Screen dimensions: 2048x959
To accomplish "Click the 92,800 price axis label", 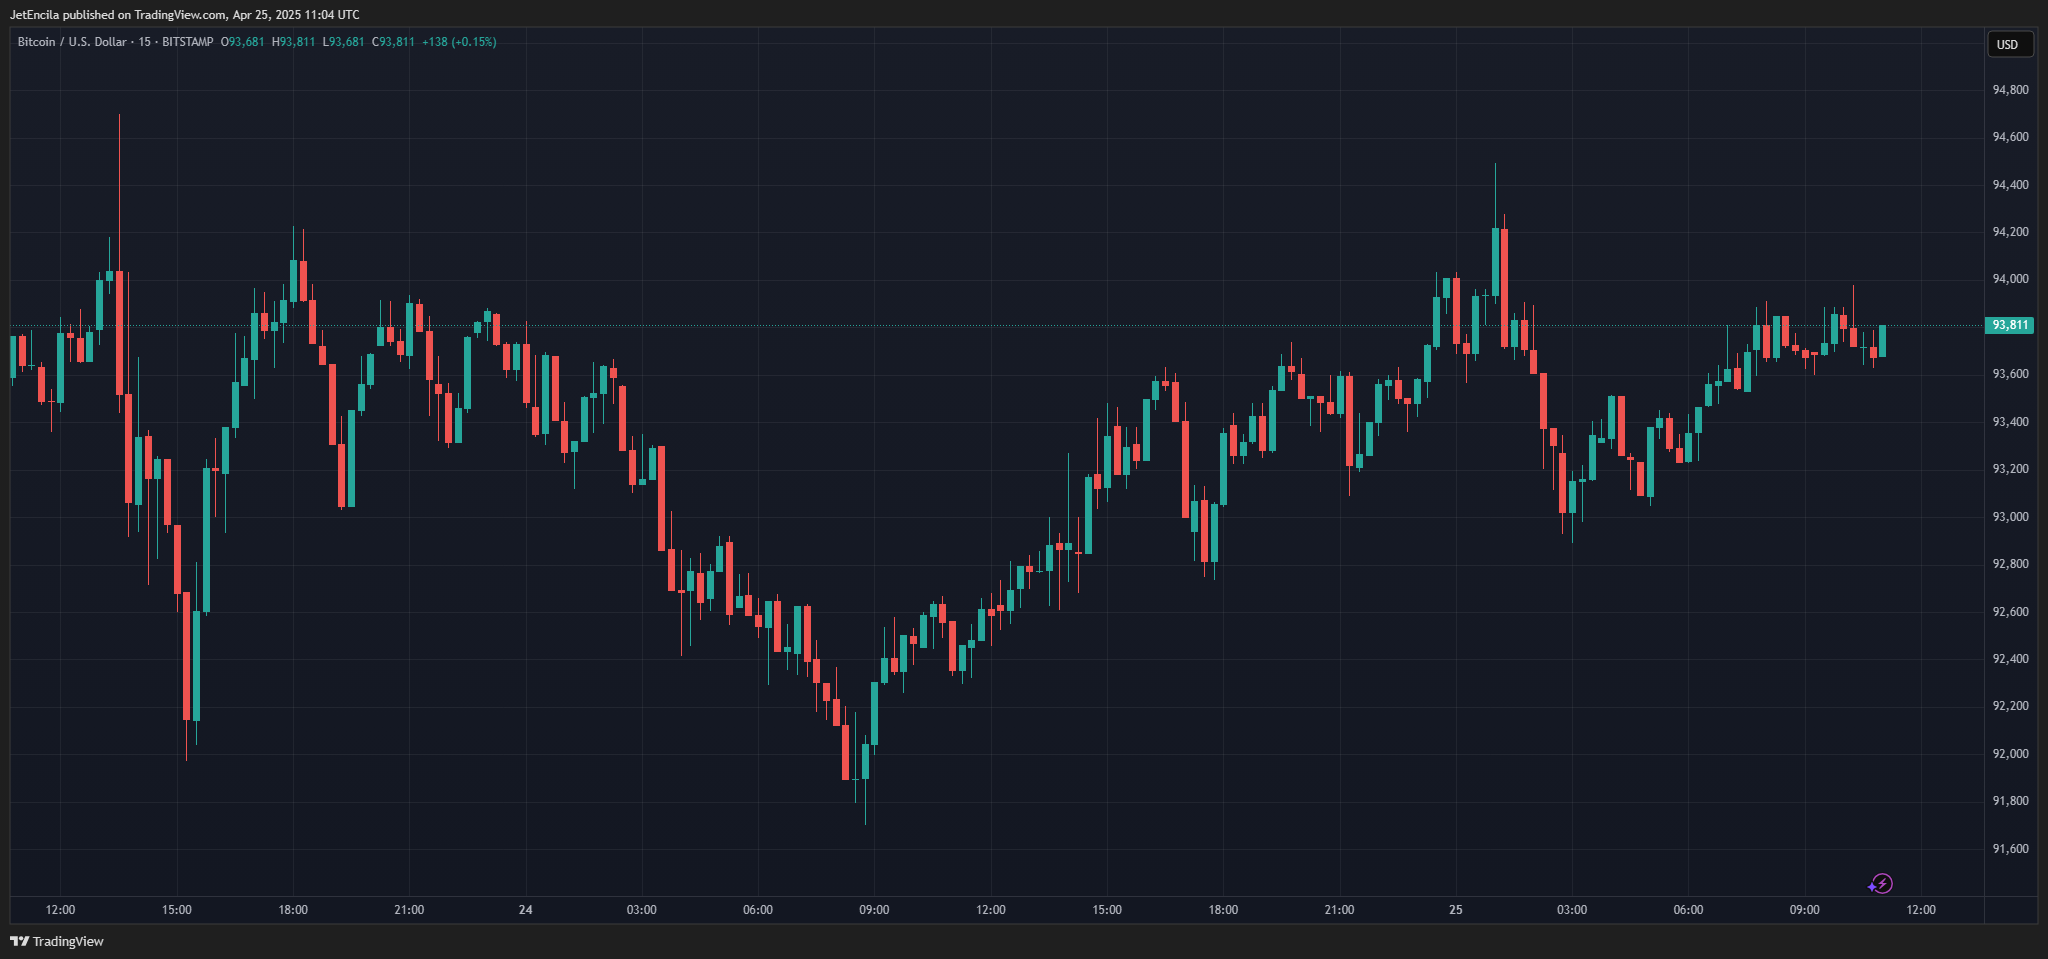I will tap(2011, 564).
